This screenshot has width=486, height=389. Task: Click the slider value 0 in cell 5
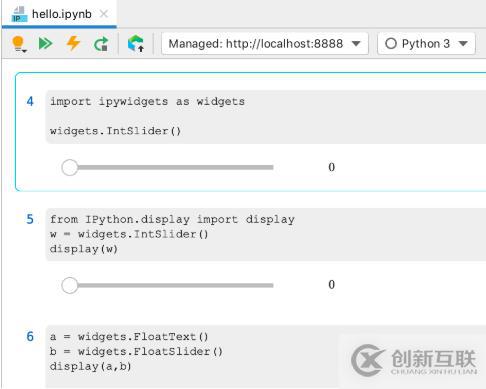331,284
